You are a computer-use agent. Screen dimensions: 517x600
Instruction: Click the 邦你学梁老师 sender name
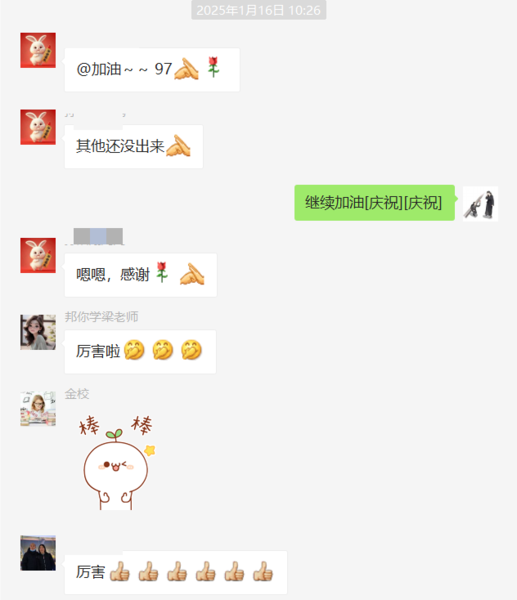[x=101, y=317]
